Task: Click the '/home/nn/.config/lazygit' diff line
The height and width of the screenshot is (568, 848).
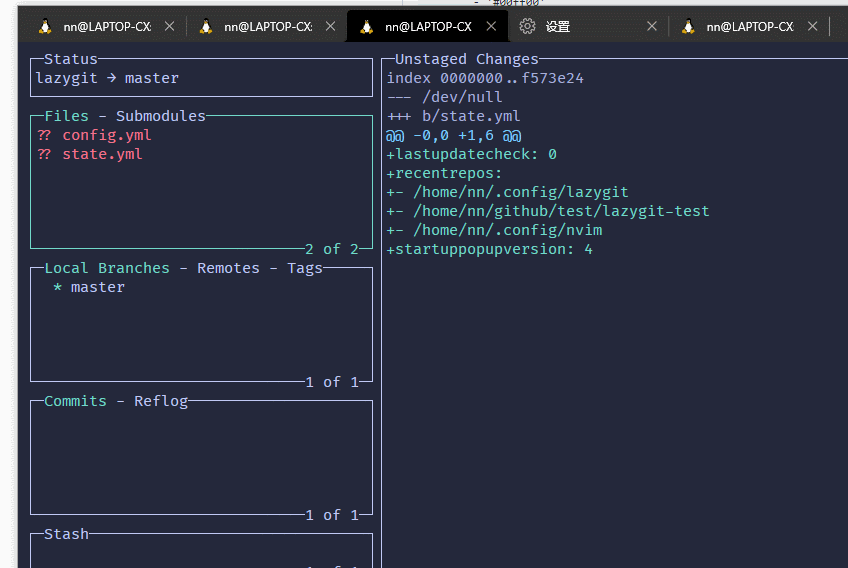Action: 507,192
